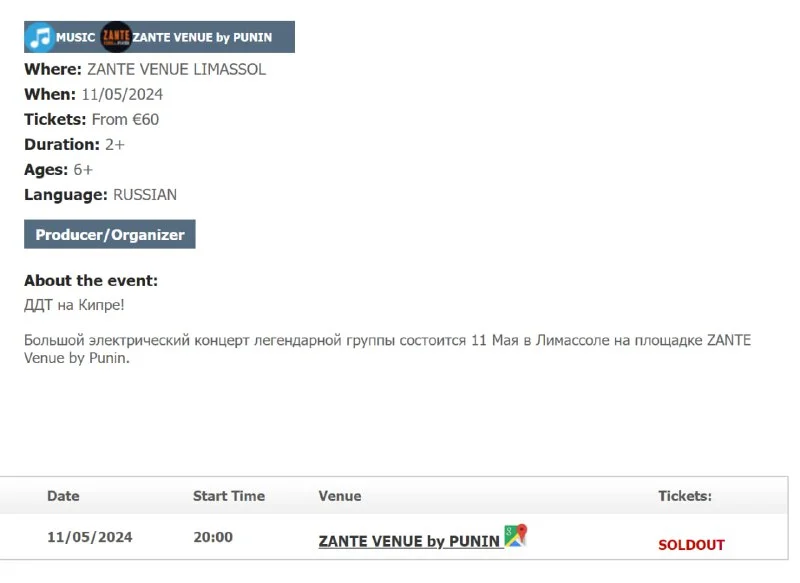Image resolution: width=800 pixels, height=583 pixels.
Task: Click the RUSSIAN language value
Action: (145, 195)
